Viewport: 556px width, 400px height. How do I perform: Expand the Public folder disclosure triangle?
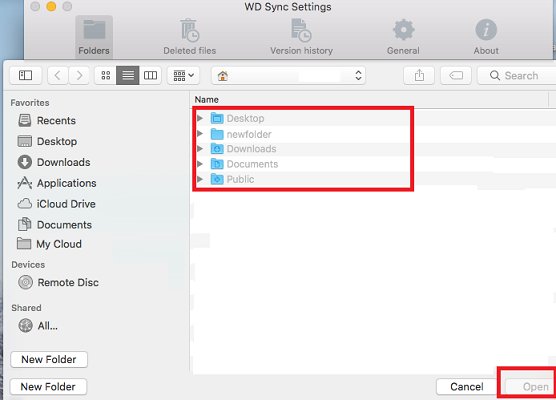[200, 179]
